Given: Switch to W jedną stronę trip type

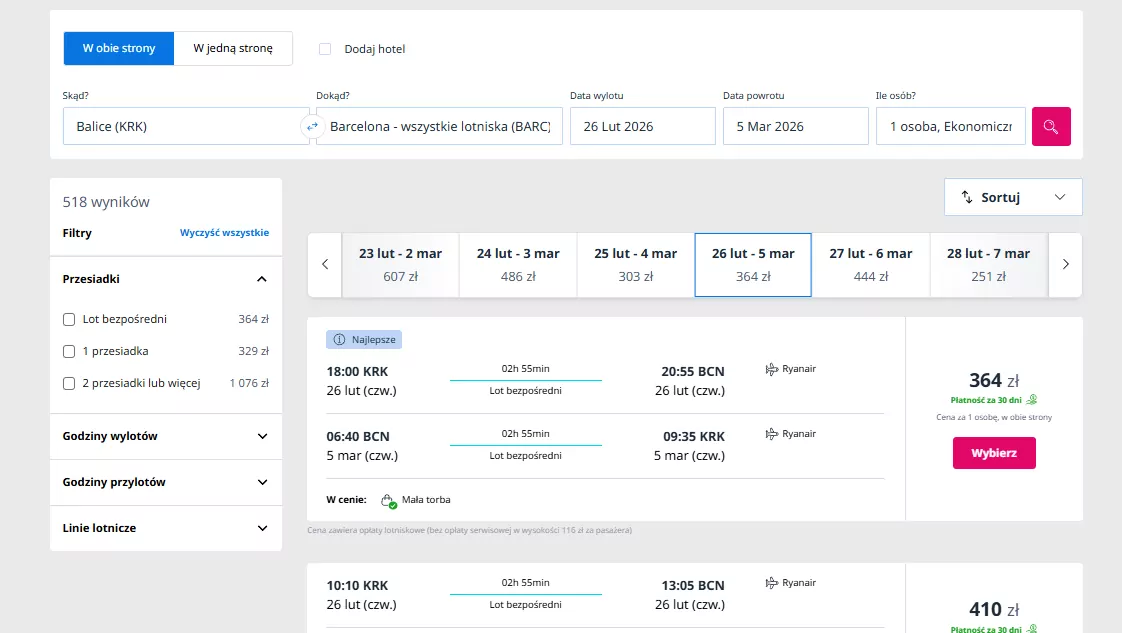Looking at the screenshot, I should pyautogui.click(x=233, y=48).
